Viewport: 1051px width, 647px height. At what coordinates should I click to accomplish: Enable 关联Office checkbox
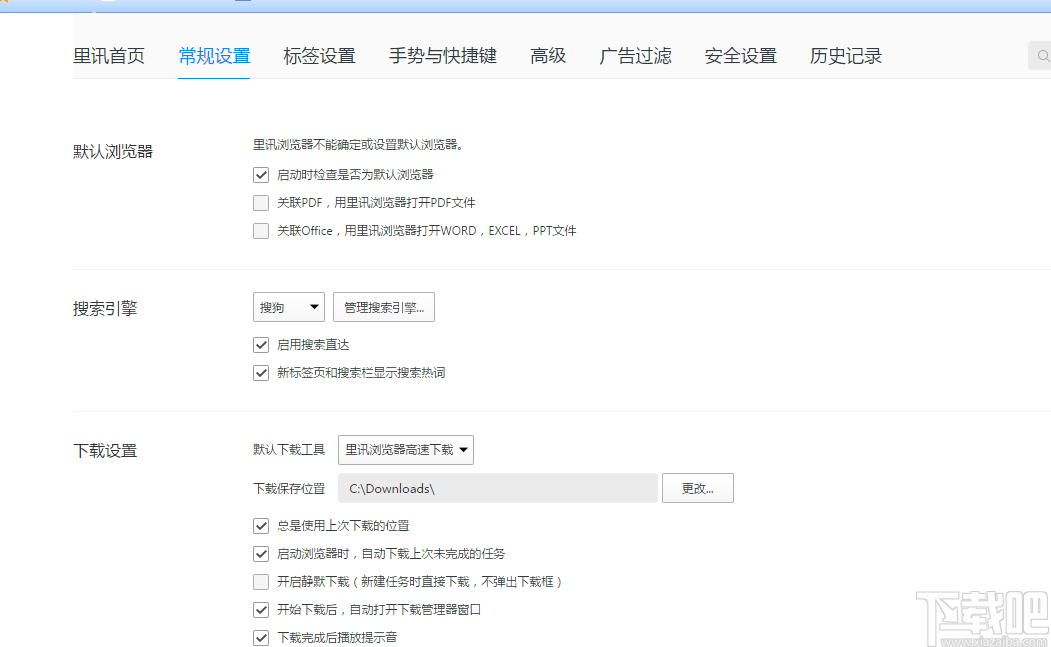coord(261,231)
